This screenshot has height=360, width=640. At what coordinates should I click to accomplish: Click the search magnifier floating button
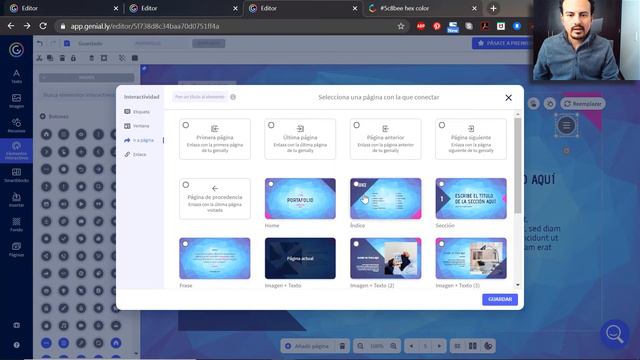click(x=614, y=333)
